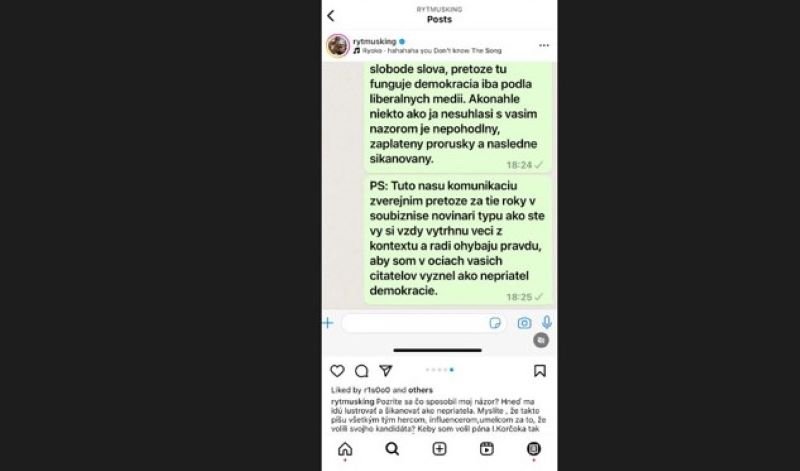Click the microphone voice message icon
The image size is (800, 471).
[547, 322]
